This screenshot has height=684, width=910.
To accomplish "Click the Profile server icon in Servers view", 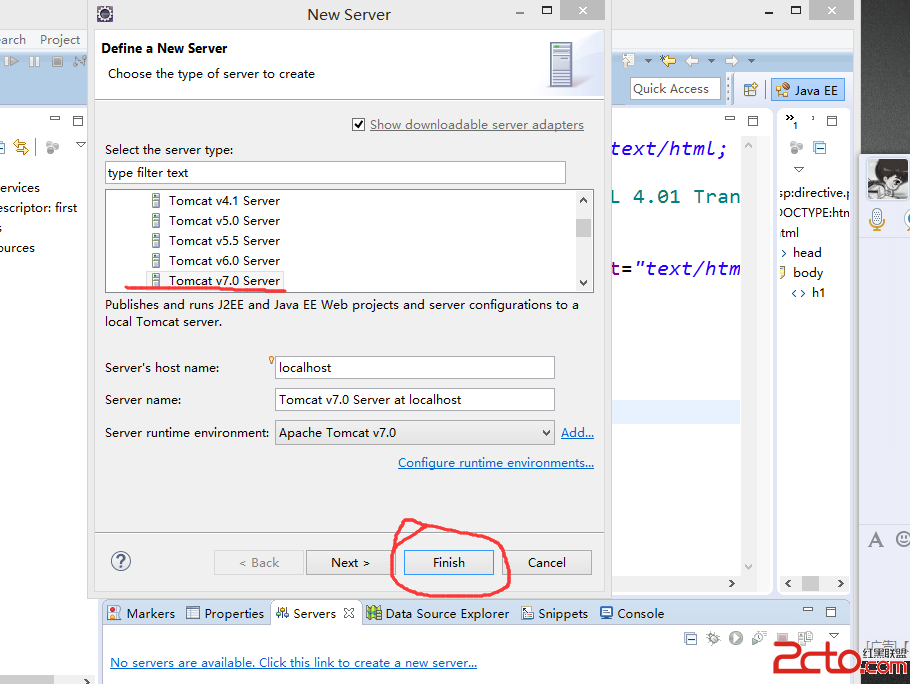I will [x=759, y=638].
